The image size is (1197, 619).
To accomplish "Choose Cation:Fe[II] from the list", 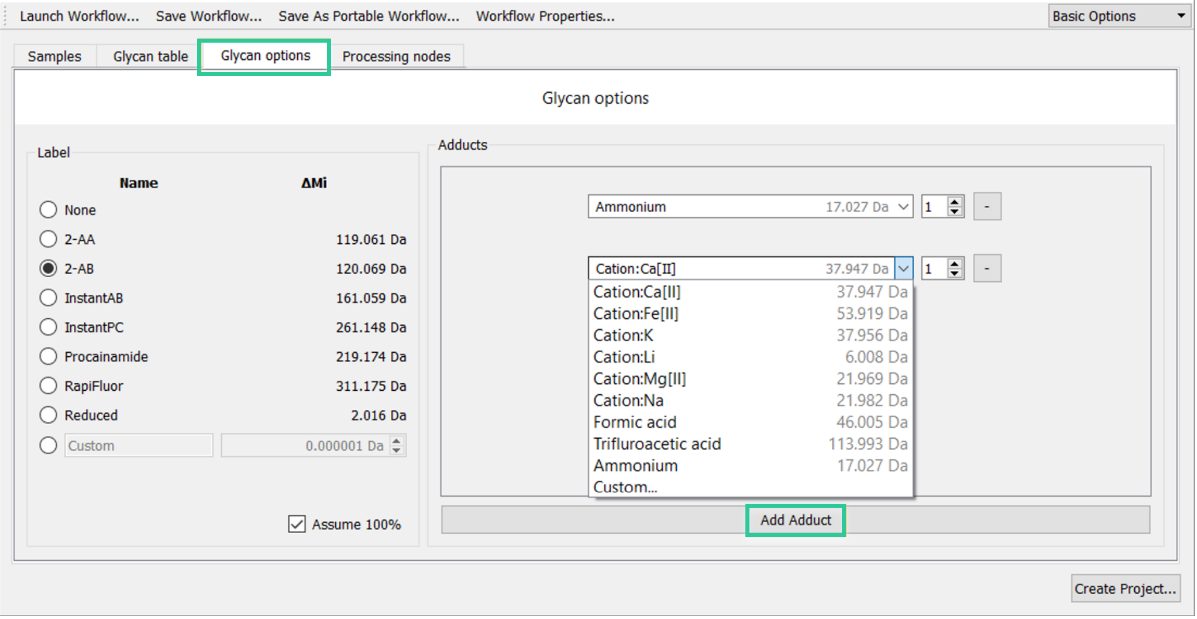I will [750, 314].
